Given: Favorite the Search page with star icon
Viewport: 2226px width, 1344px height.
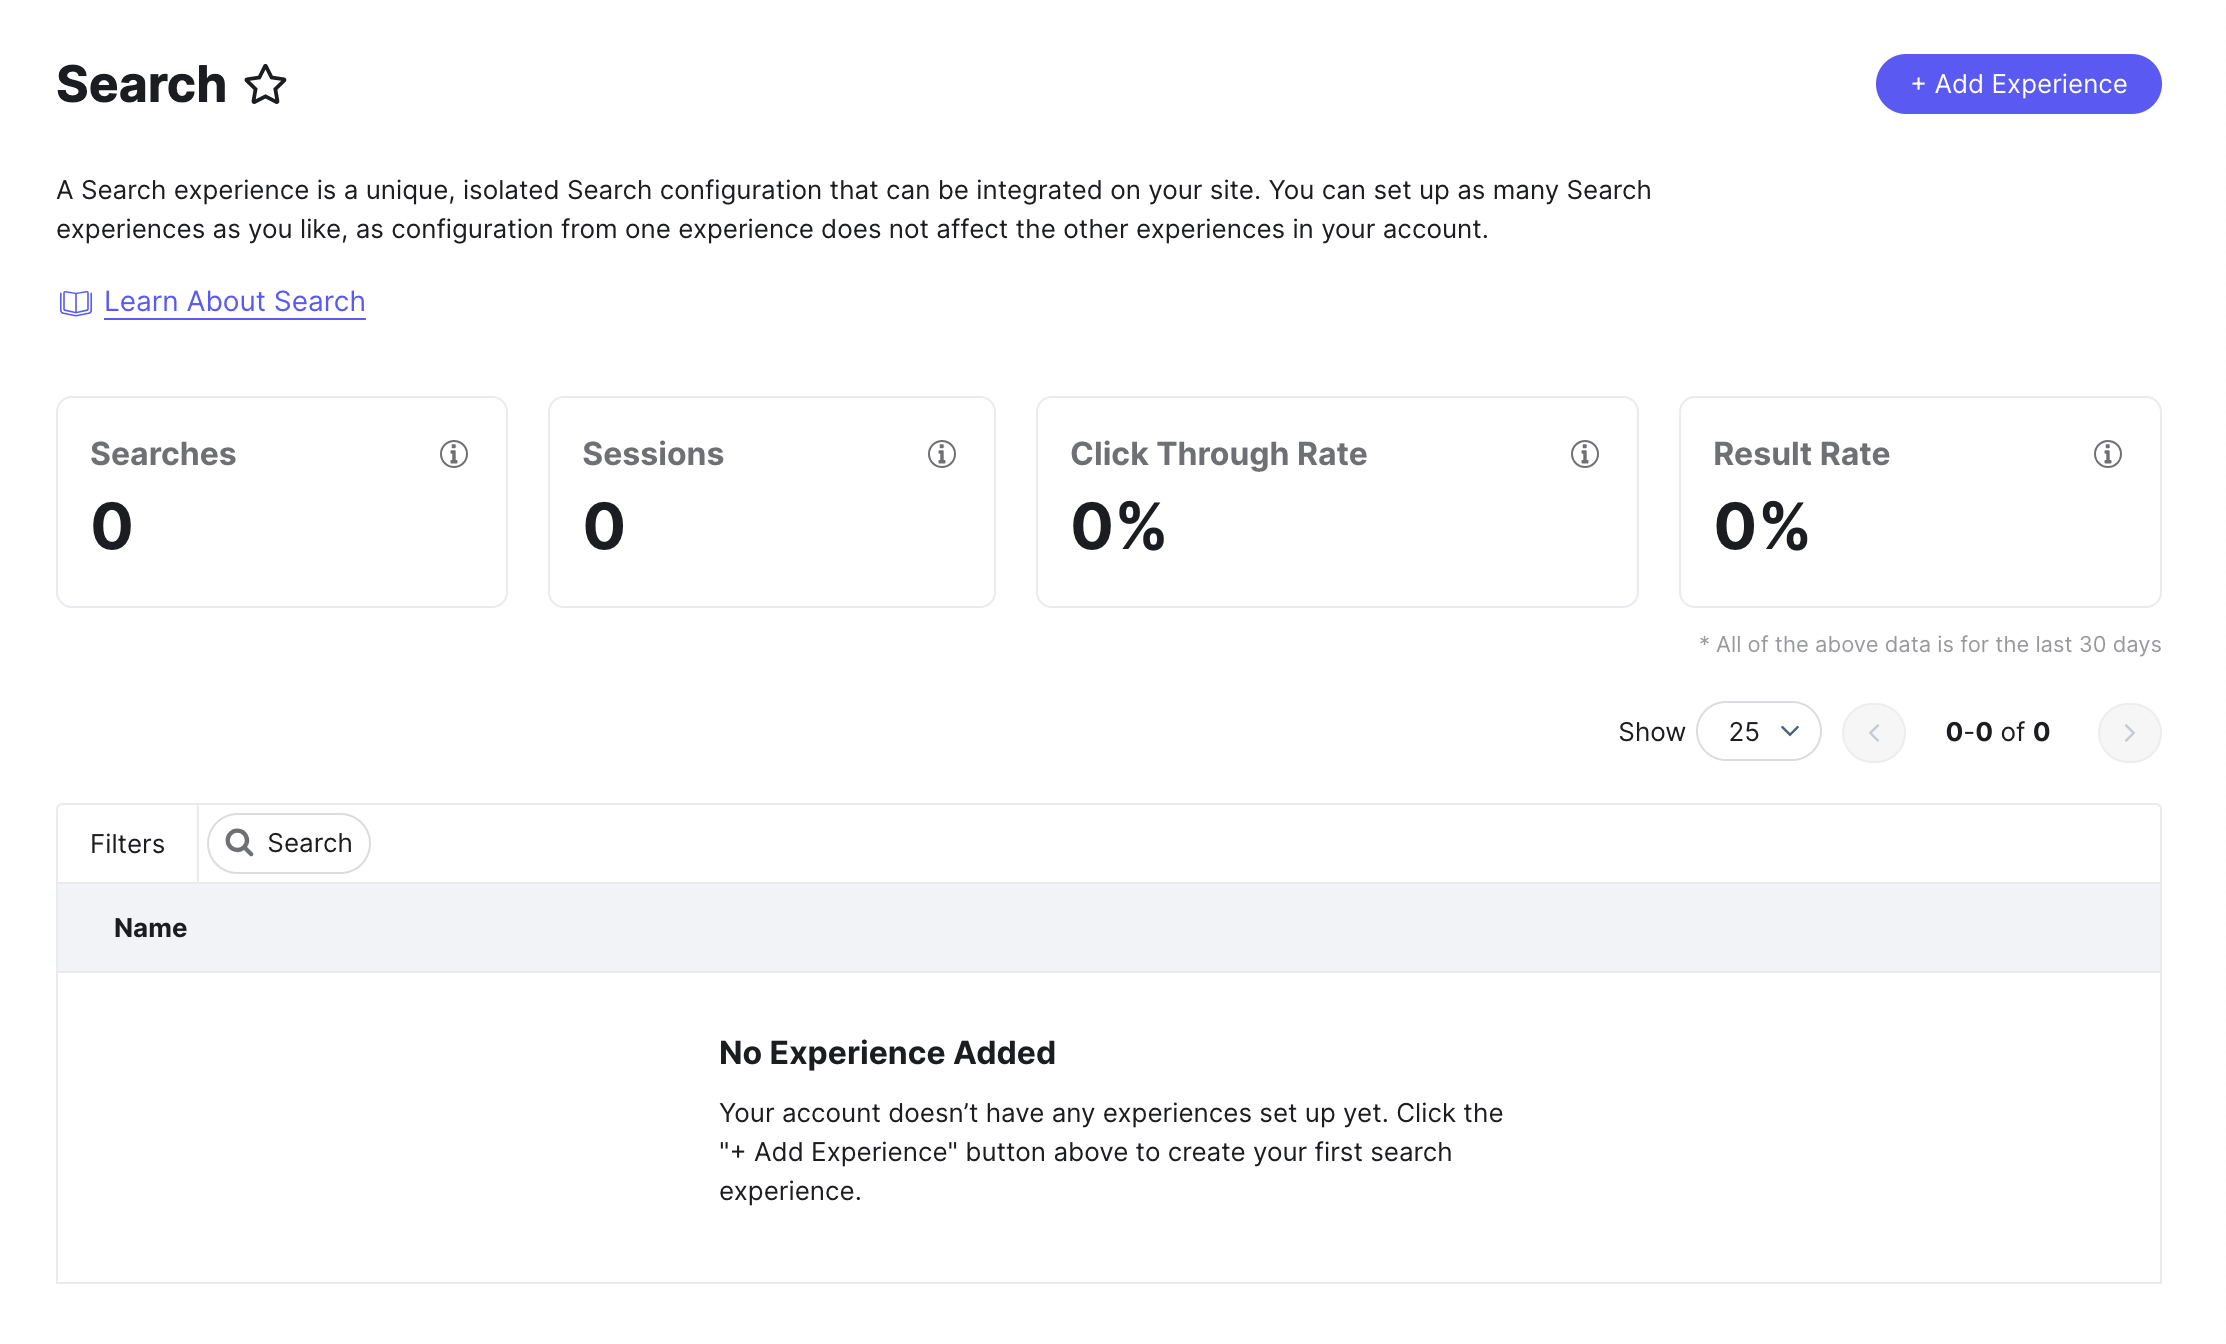Looking at the screenshot, I should pyautogui.click(x=265, y=85).
